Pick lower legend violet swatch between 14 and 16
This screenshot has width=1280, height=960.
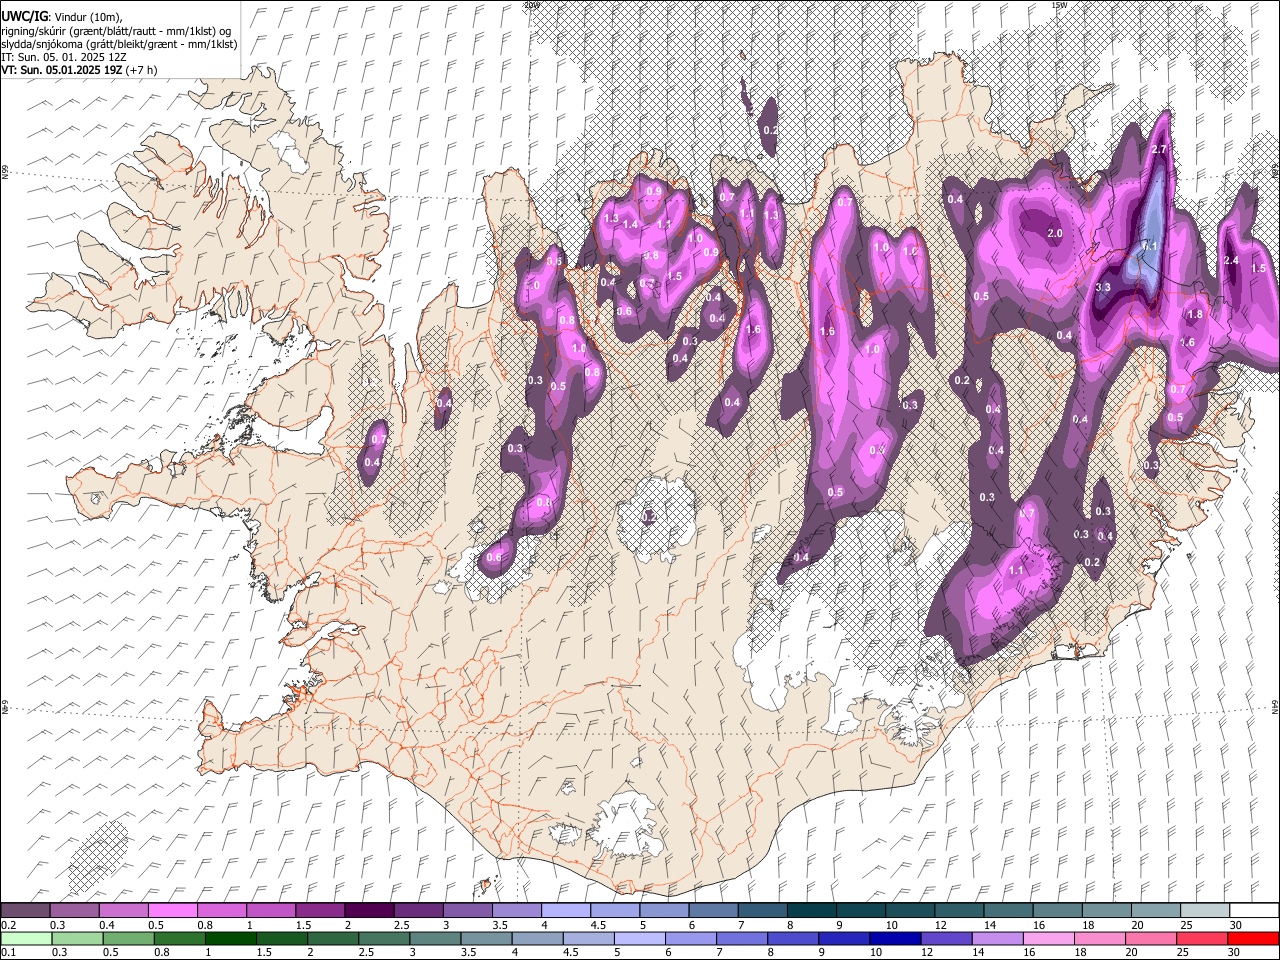click(998, 939)
